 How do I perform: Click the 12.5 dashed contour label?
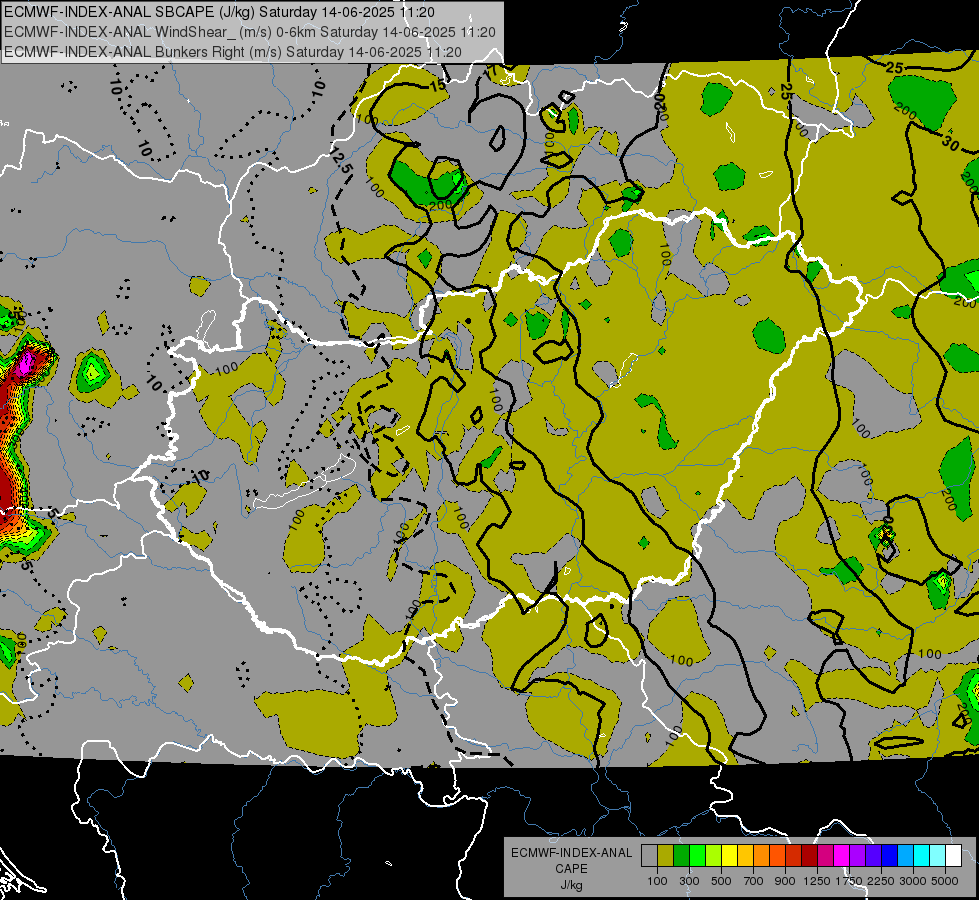[342, 161]
